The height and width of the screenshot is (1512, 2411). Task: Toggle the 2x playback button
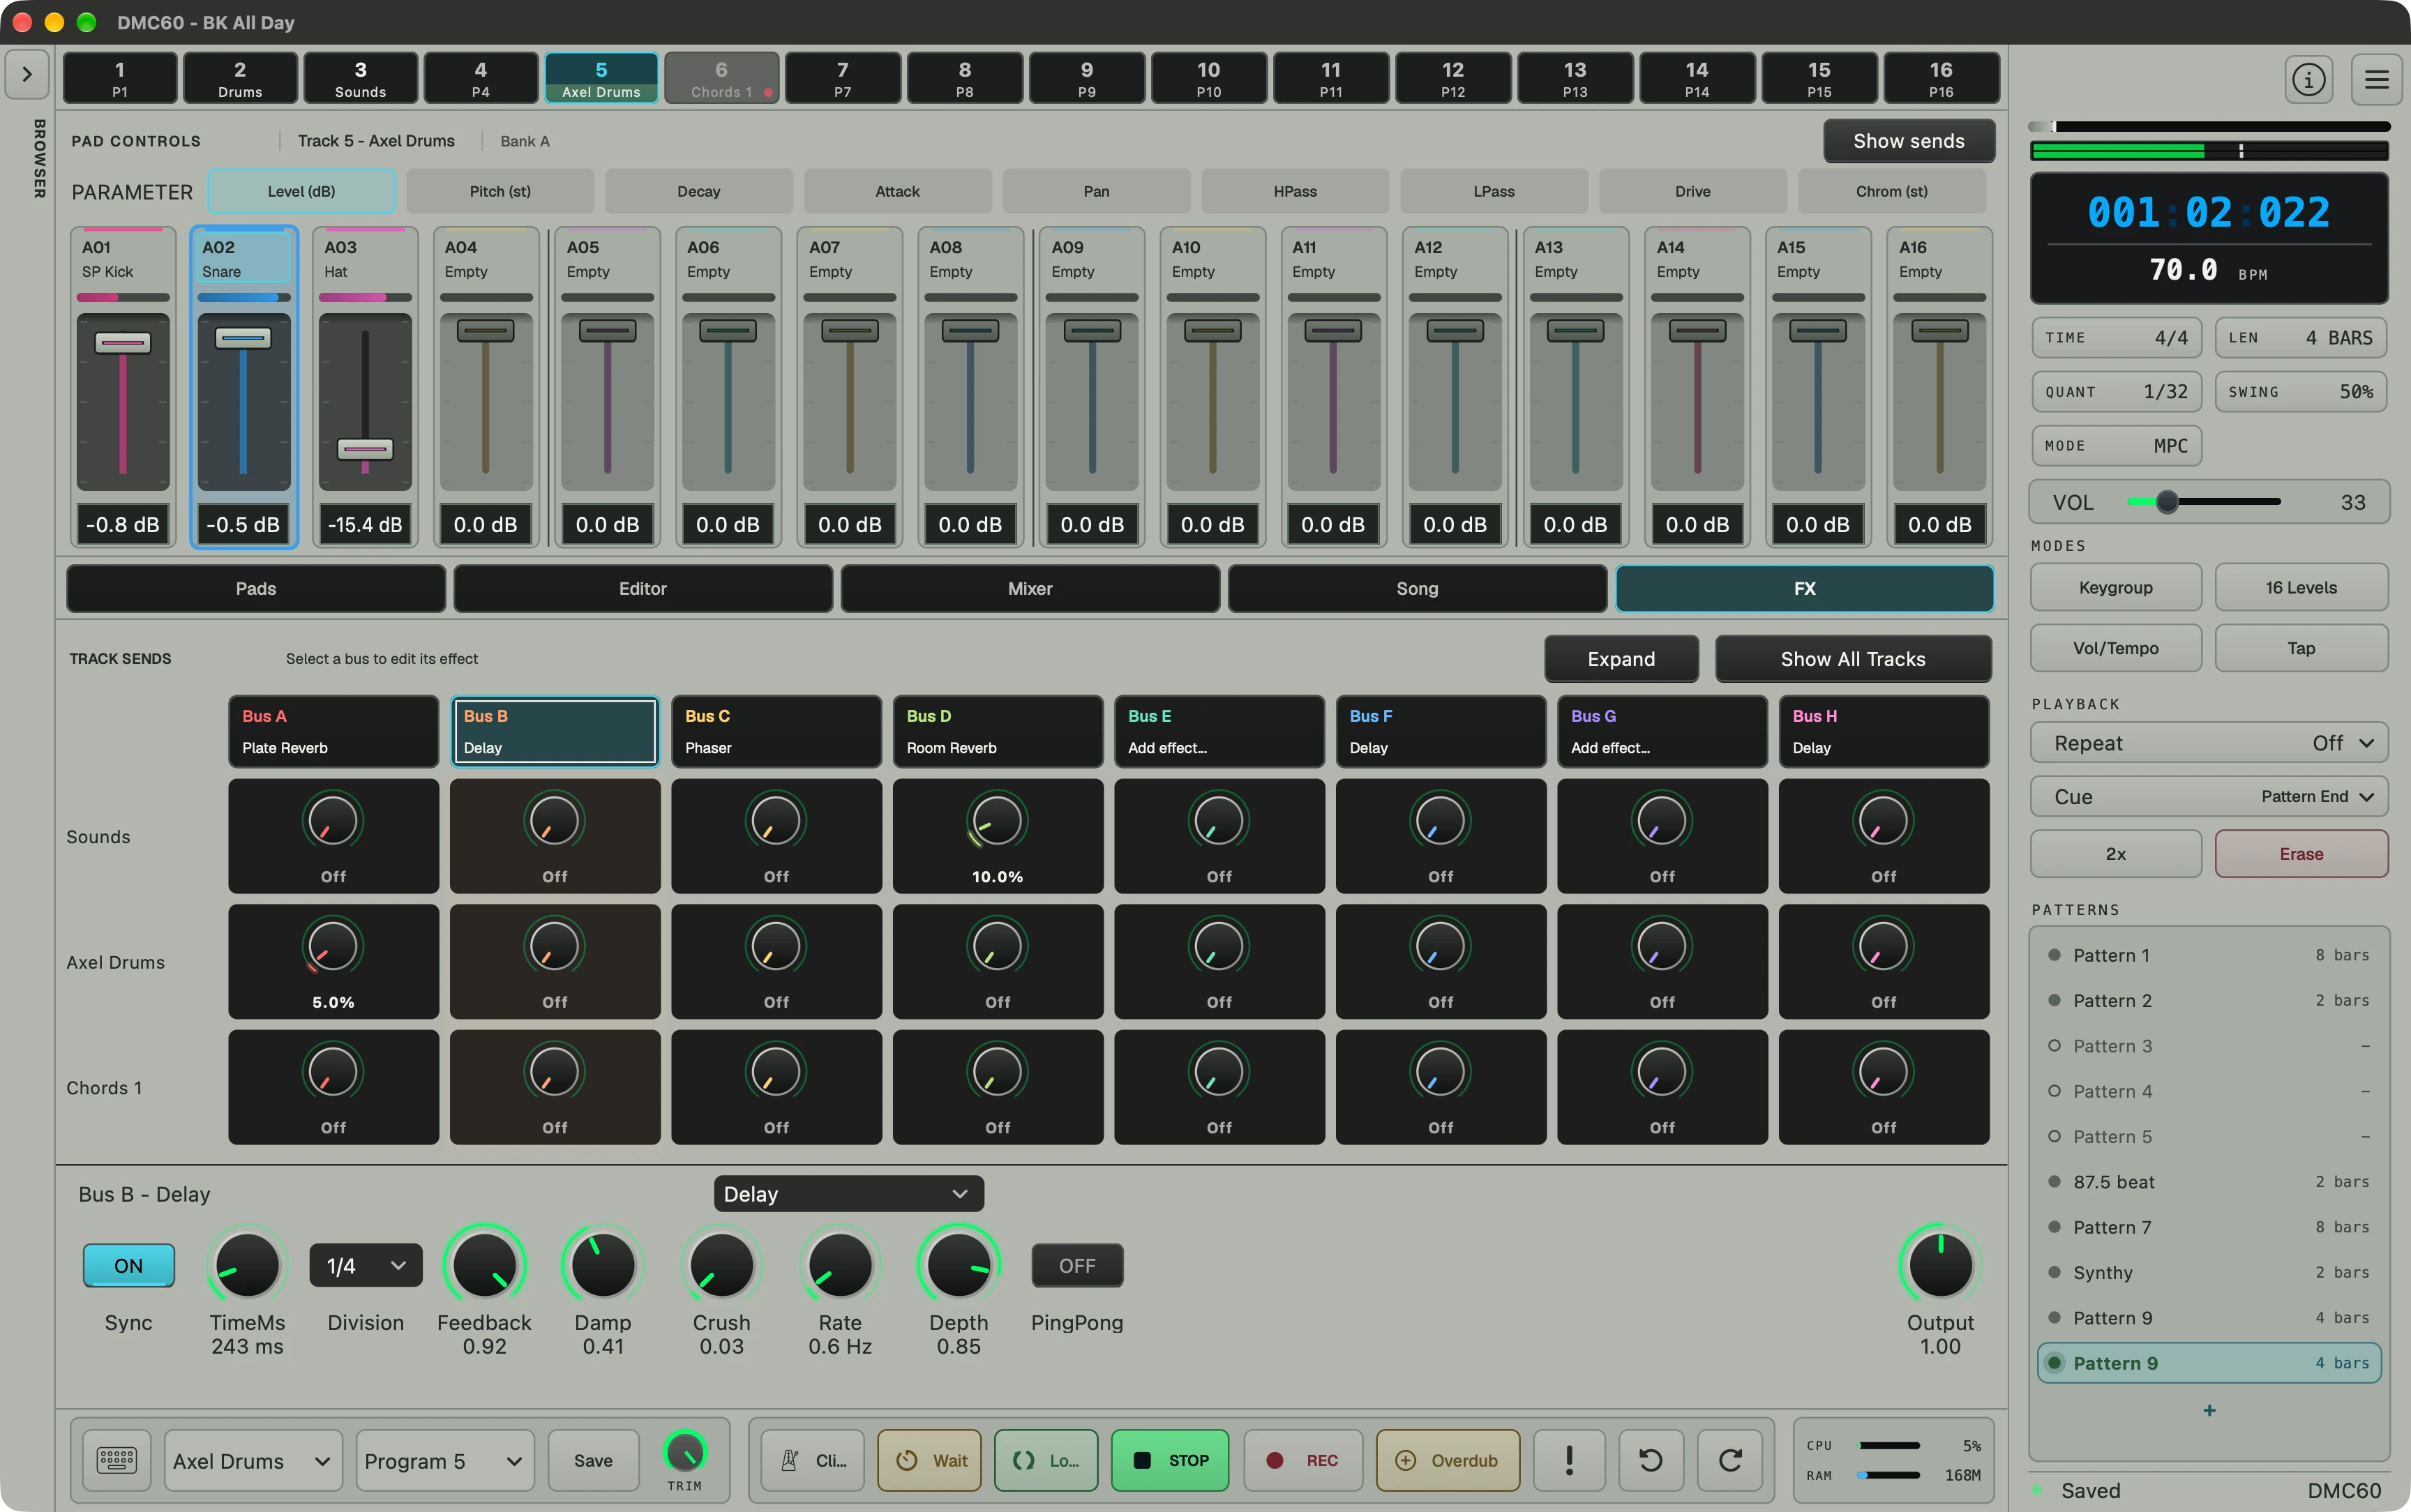[2116, 854]
